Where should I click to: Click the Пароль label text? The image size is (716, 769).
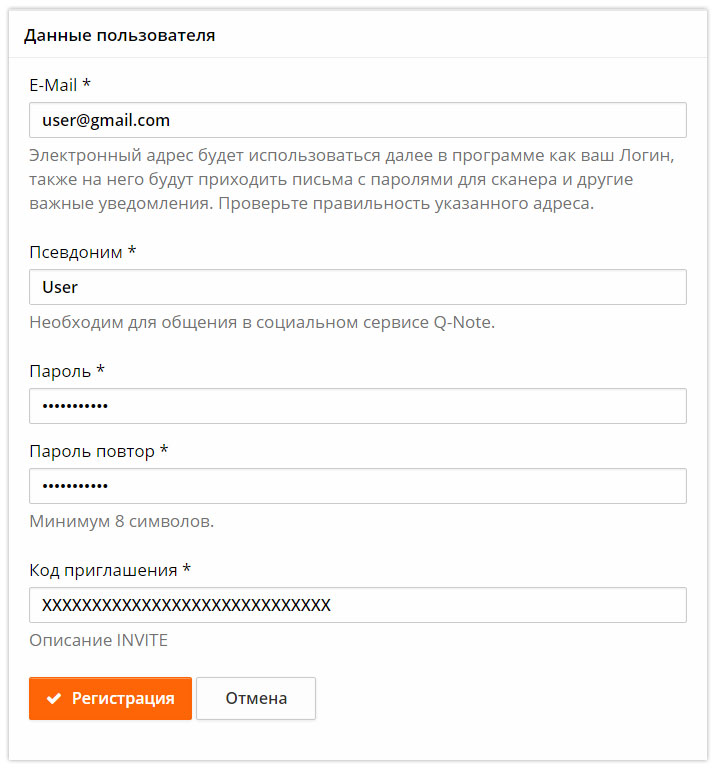(60, 371)
